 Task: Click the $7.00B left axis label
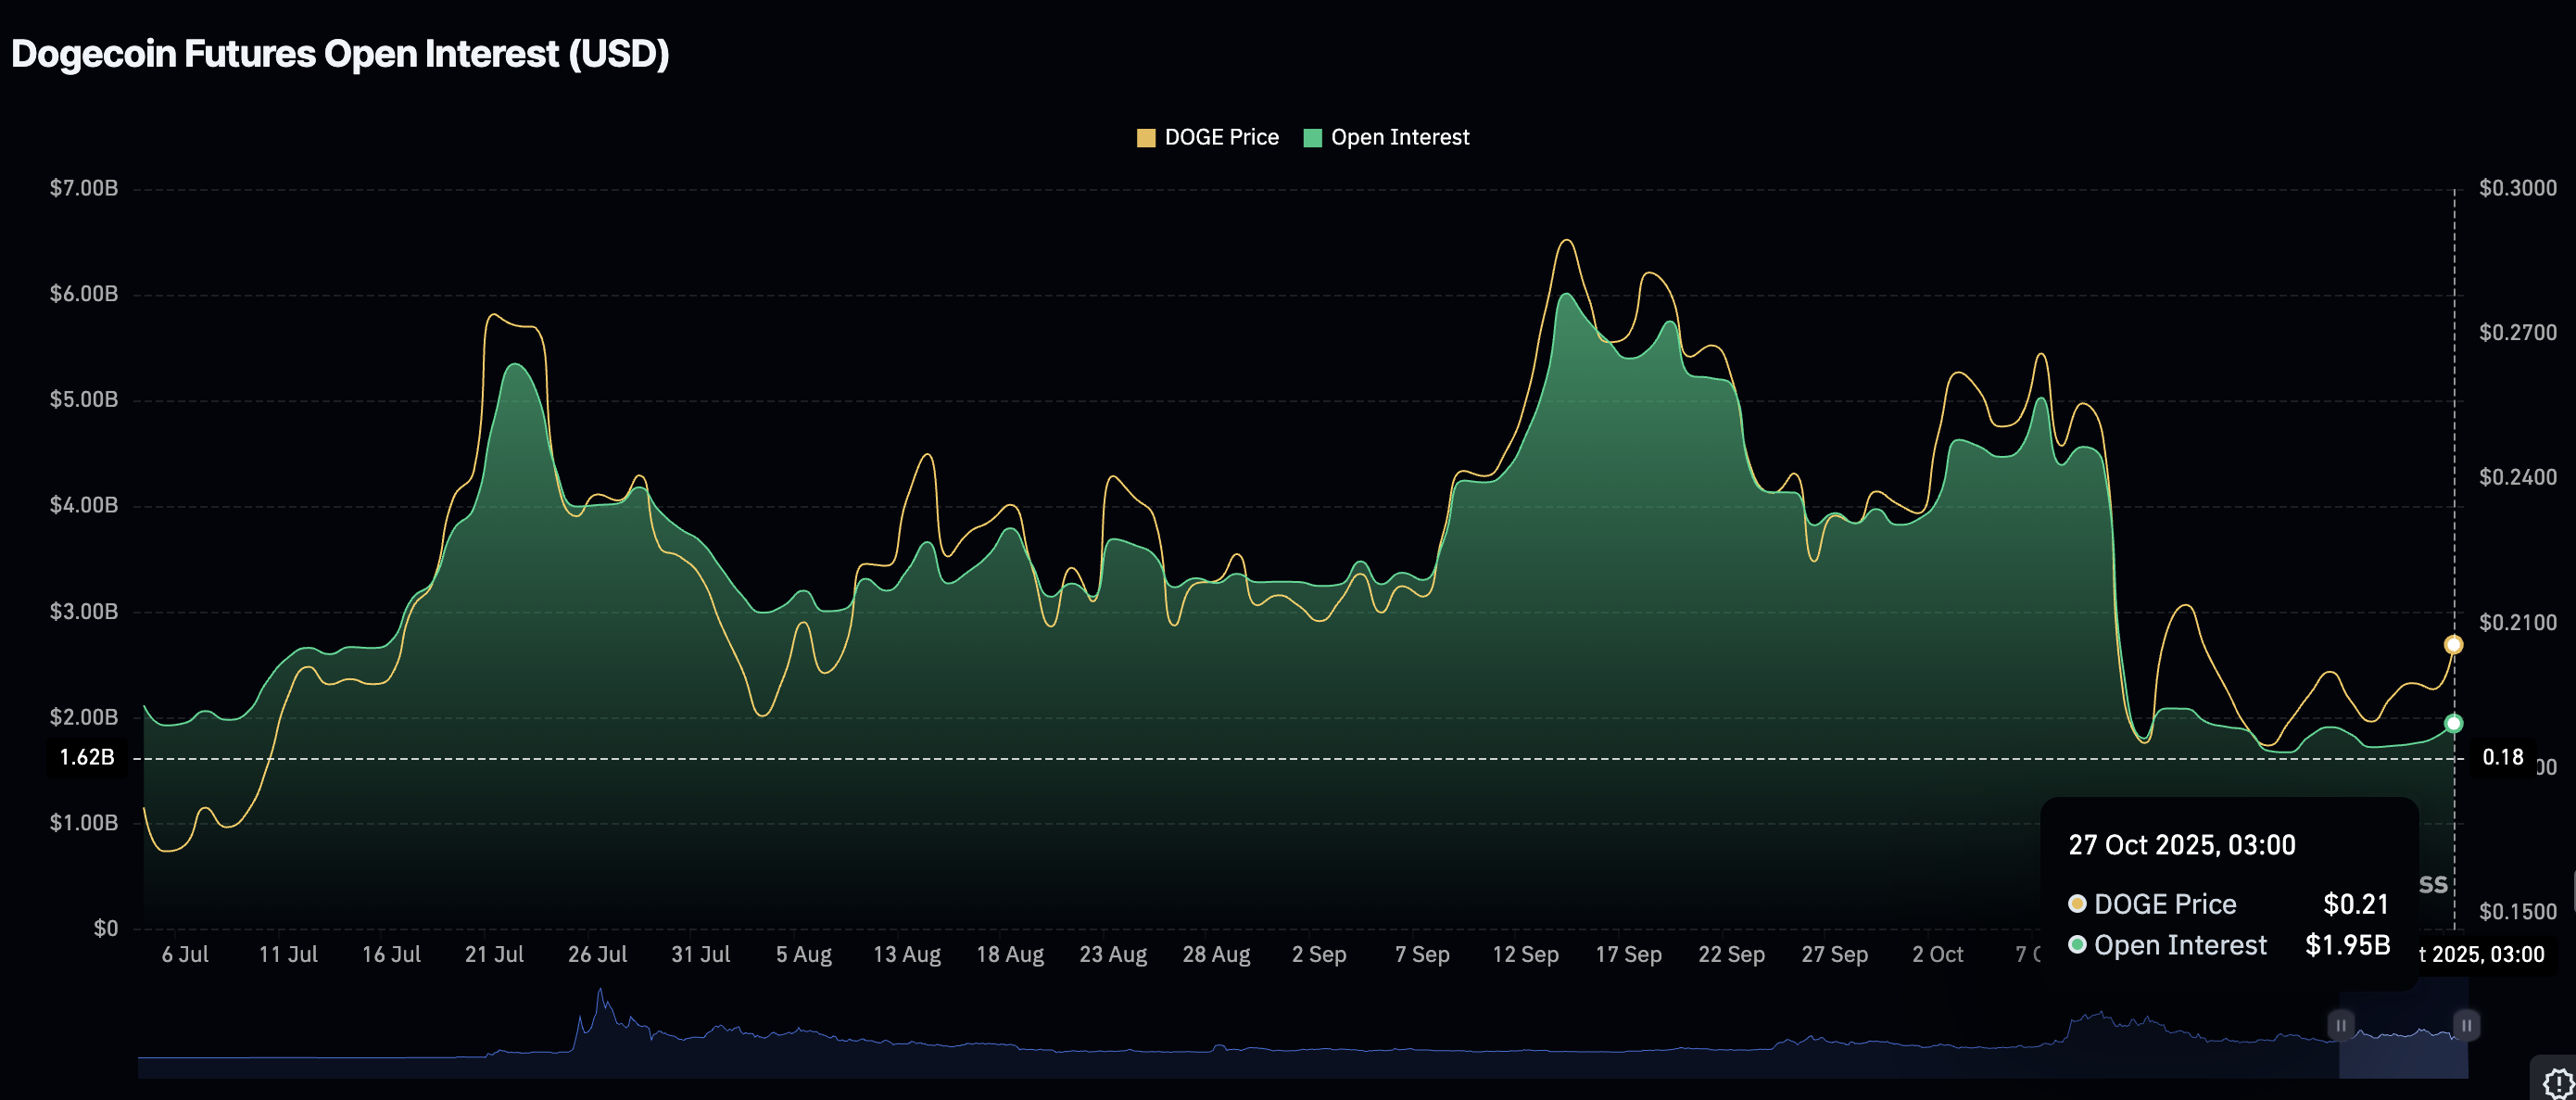pos(84,188)
